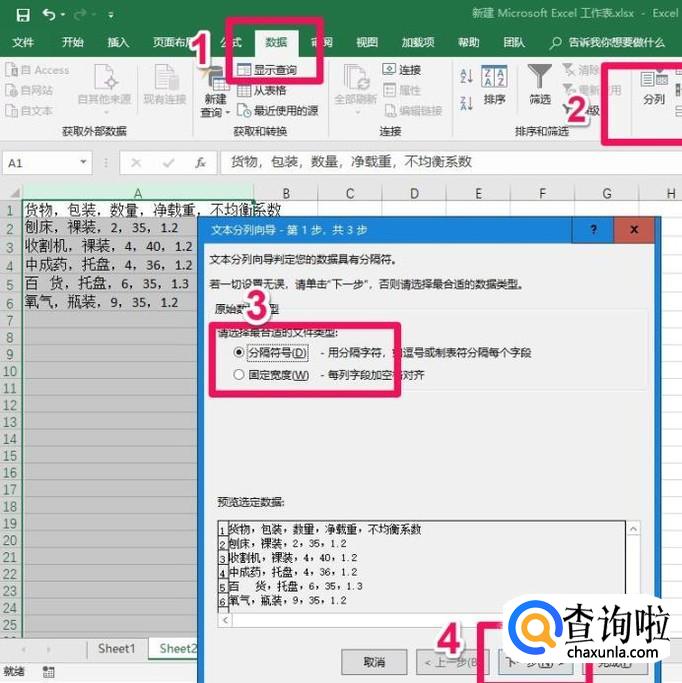Select the 固定宽度(W) radio button

[239, 374]
